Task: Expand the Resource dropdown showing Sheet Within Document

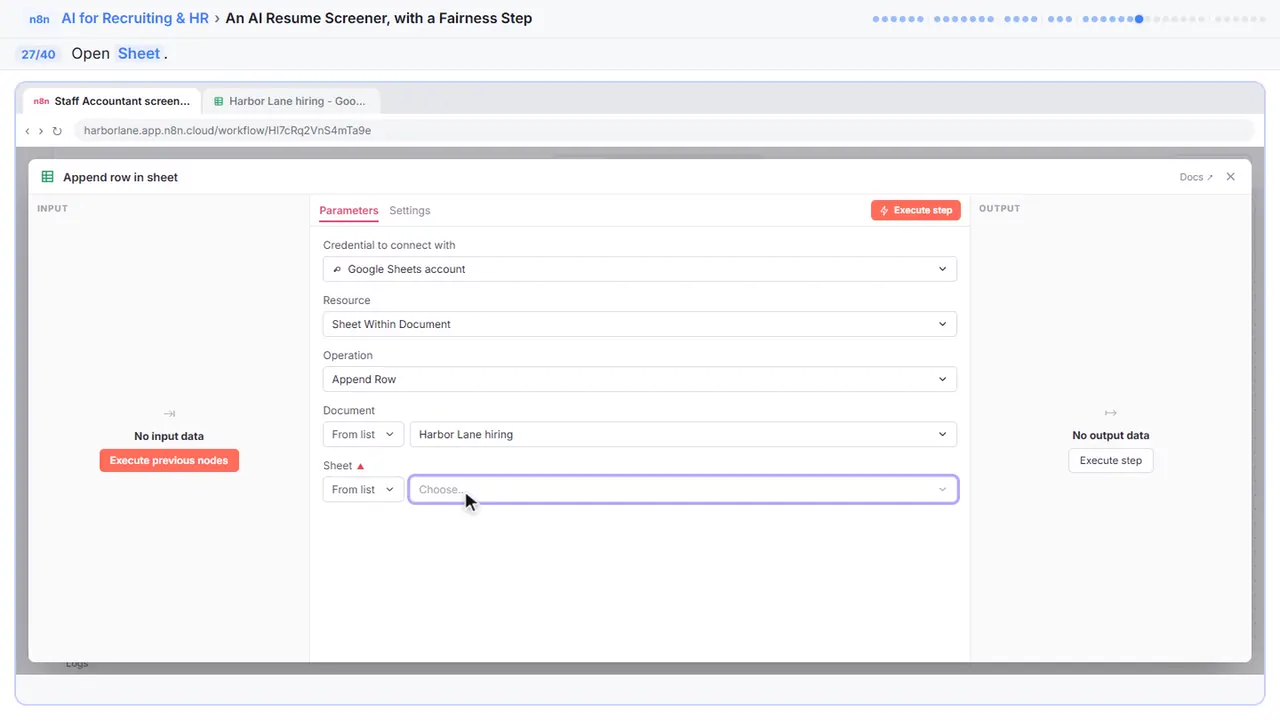Action: pos(640,324)
